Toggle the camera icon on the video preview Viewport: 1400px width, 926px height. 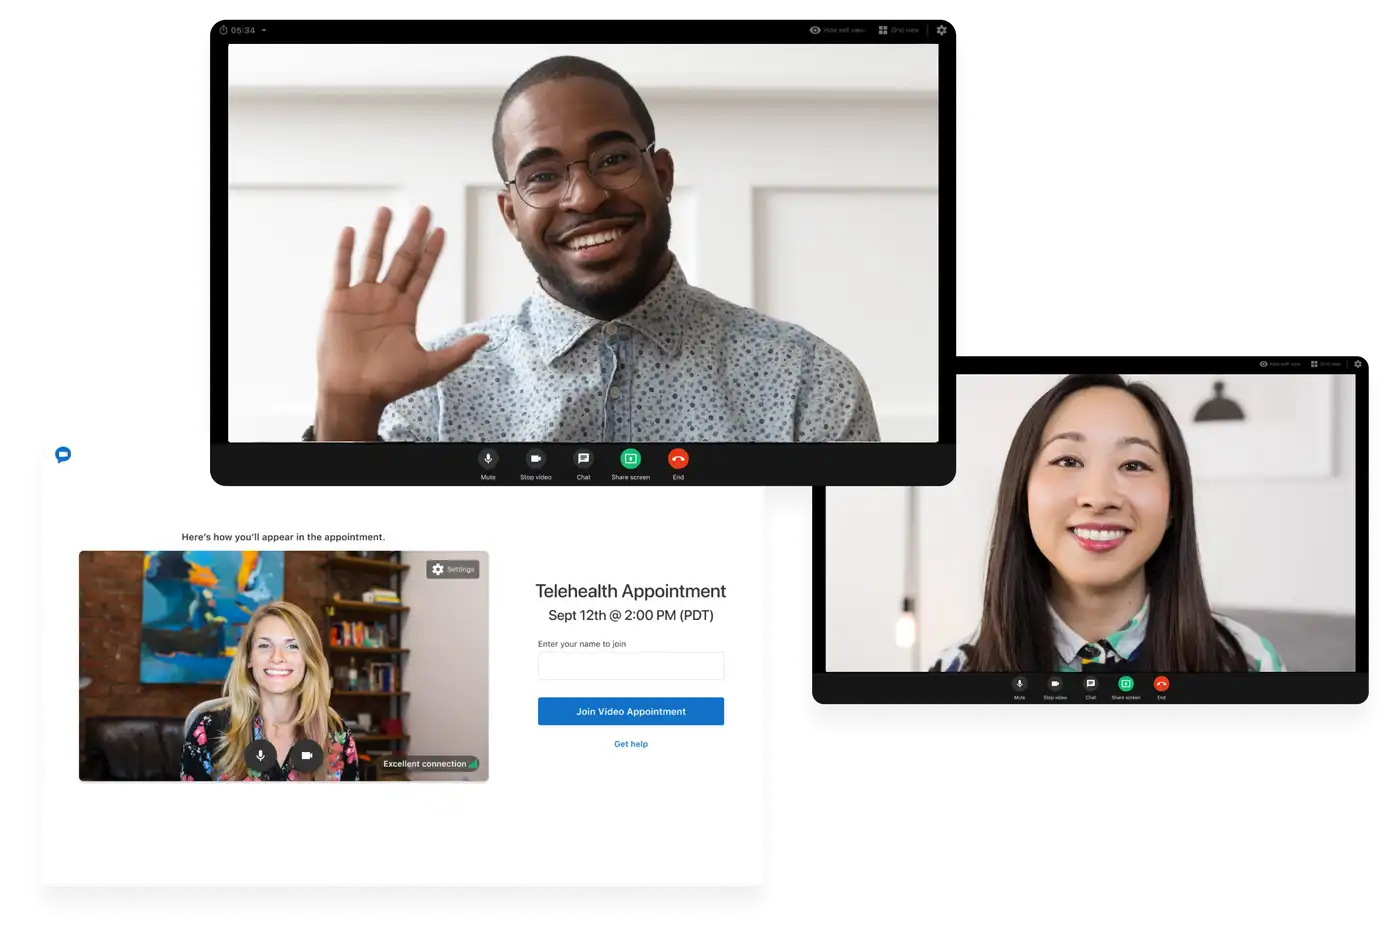307,756
